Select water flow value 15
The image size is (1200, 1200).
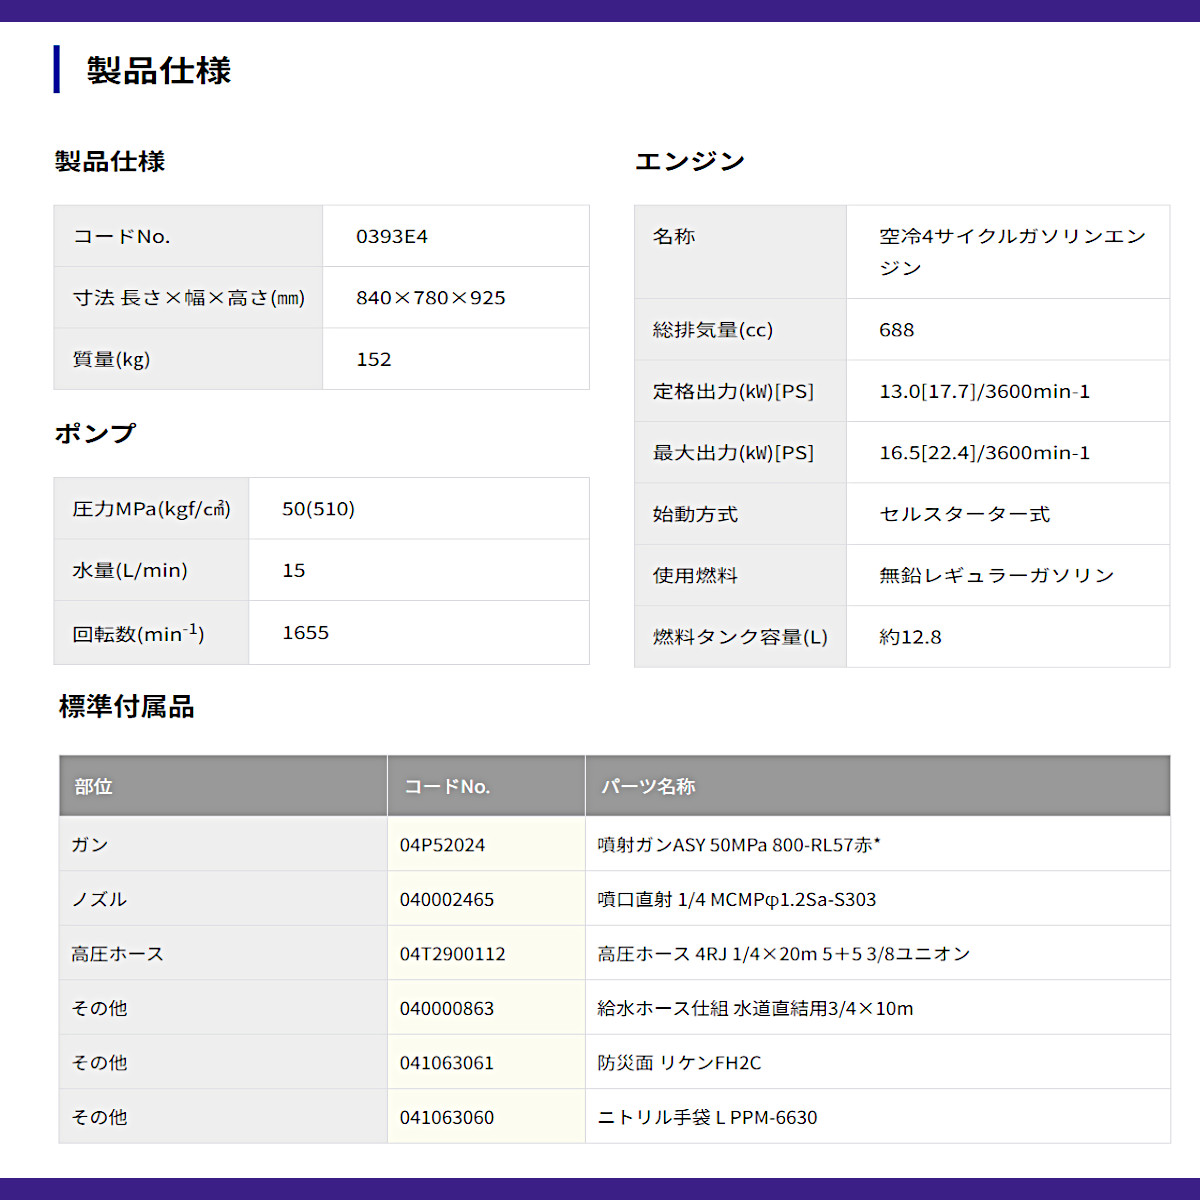(x=294, y=571)
